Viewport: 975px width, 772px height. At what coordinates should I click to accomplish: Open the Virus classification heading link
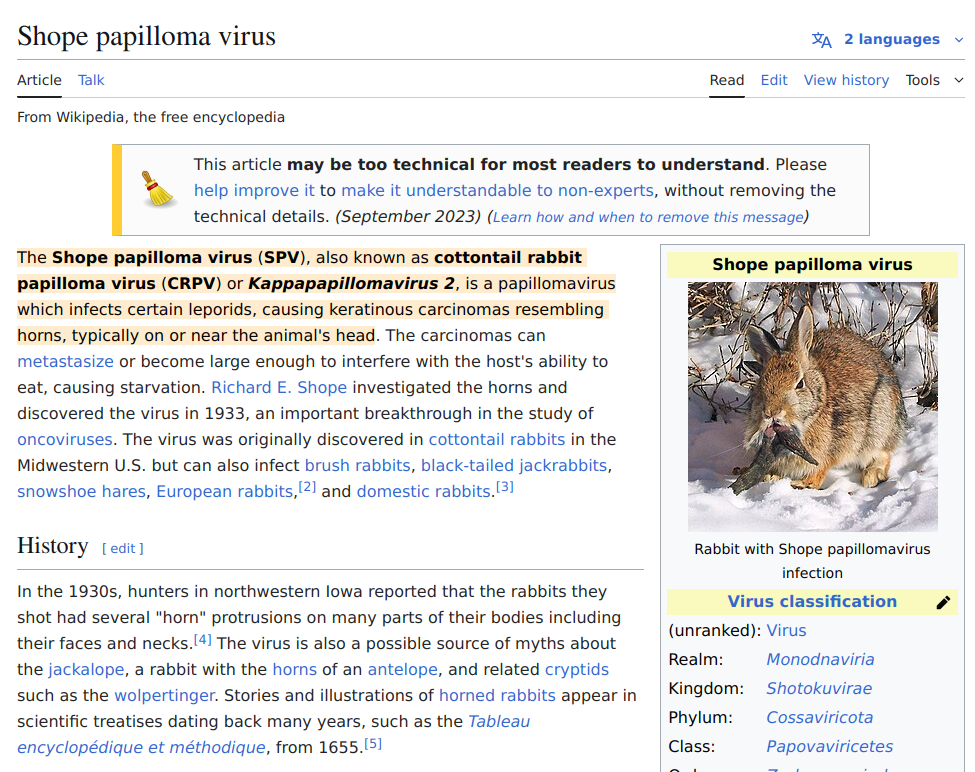tap(812, 602)
